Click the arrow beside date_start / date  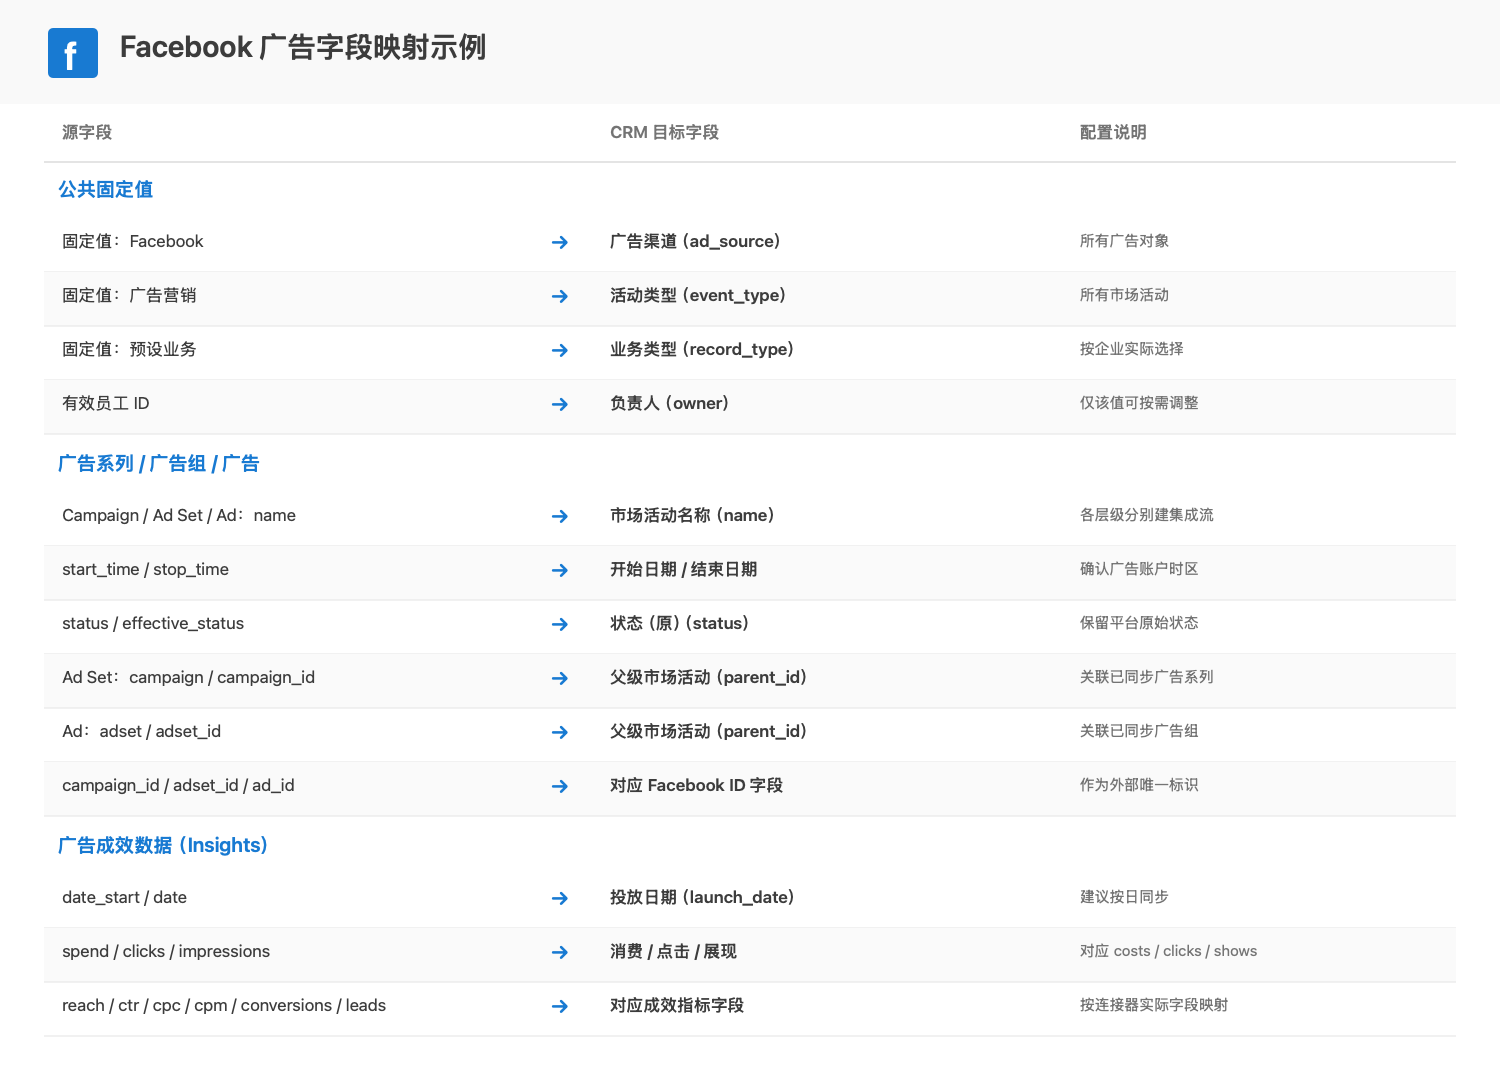(x=560, y=898)
